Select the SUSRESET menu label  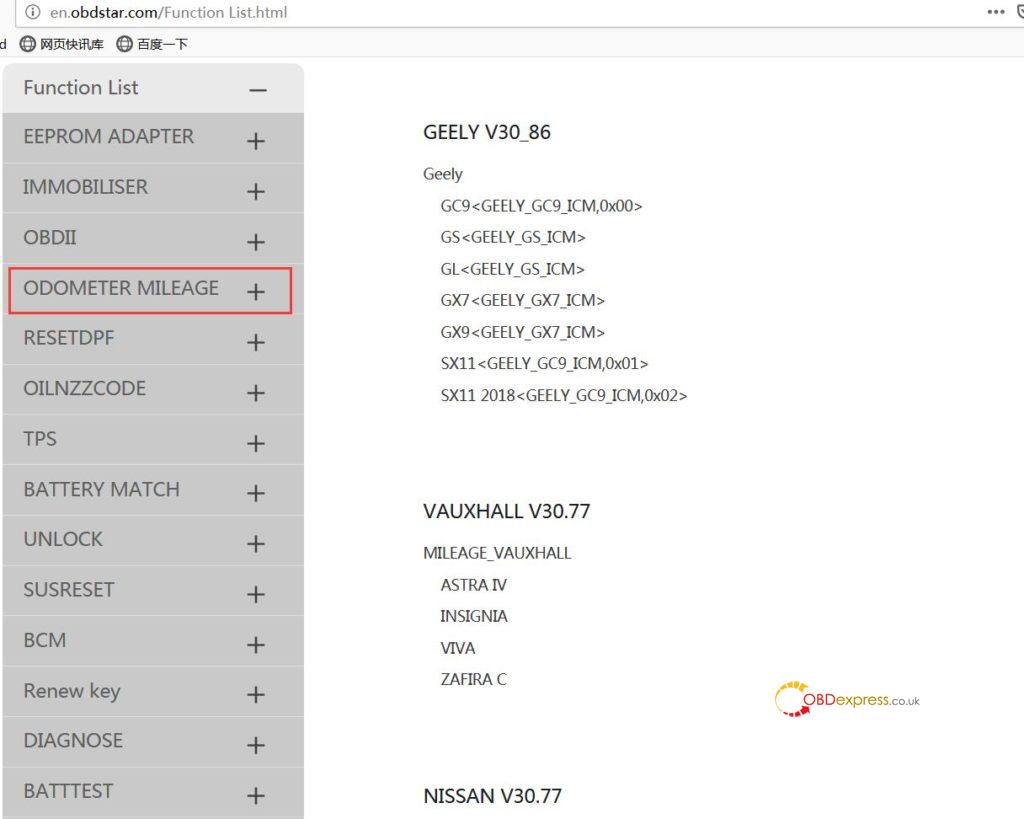69,590
